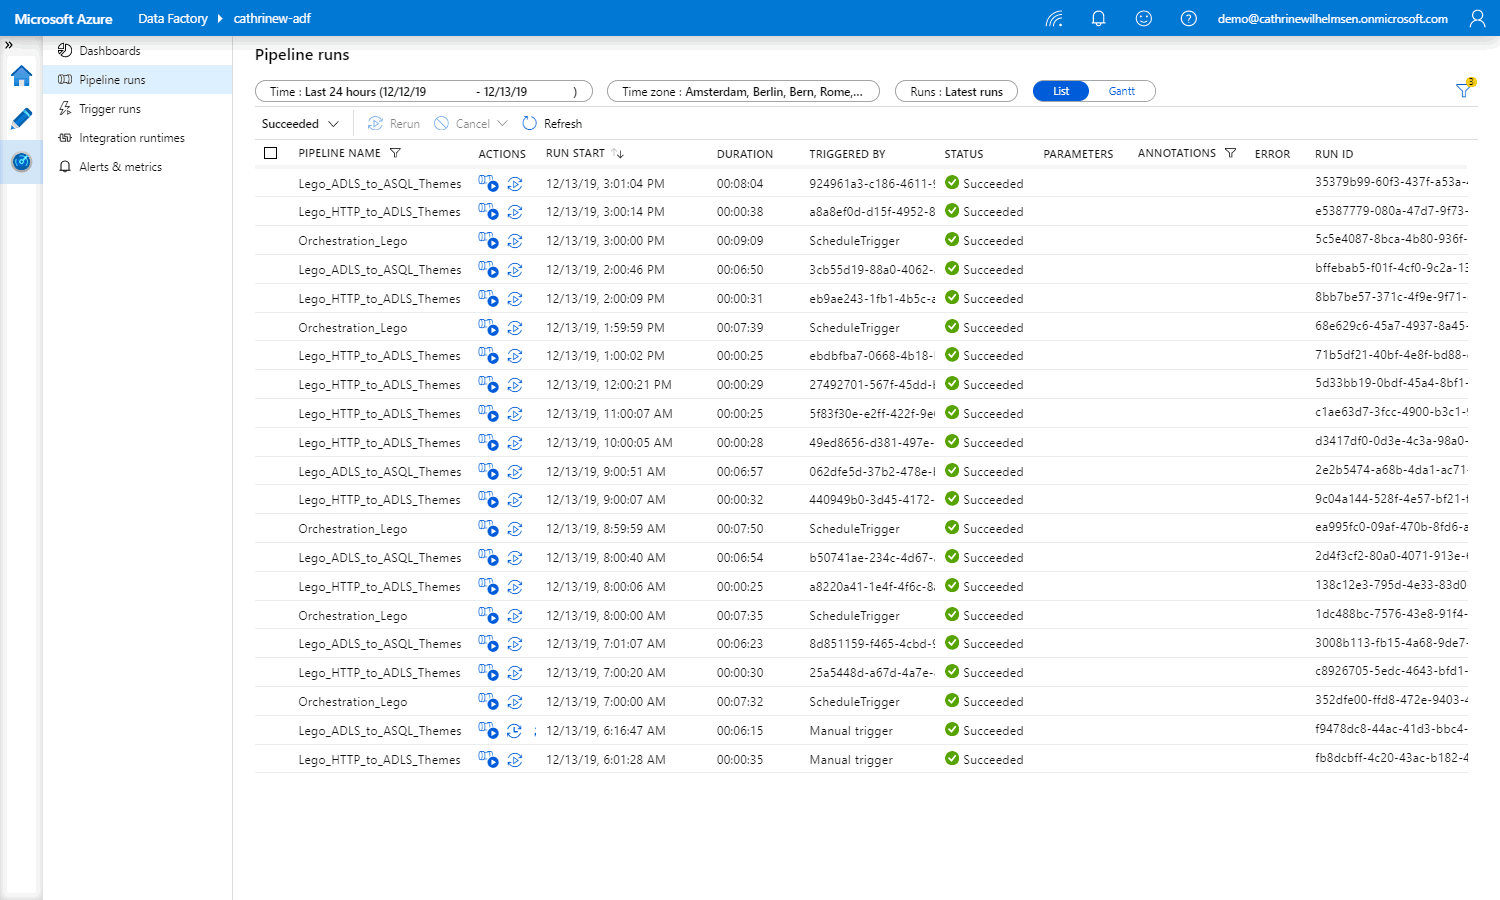Rerun the first Lego_ADLS_to_ASQL_Themes pipeline run
Viewport: 1500px width, 900px height.
(x=515, y=184)
